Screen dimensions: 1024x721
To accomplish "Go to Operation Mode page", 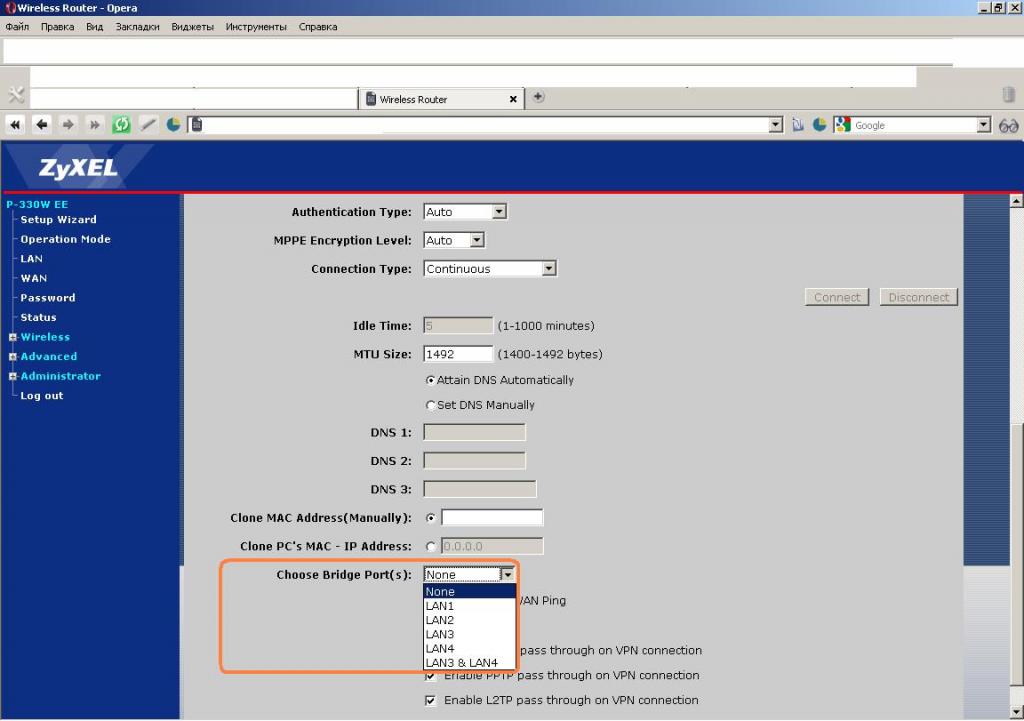I will 65,240.
